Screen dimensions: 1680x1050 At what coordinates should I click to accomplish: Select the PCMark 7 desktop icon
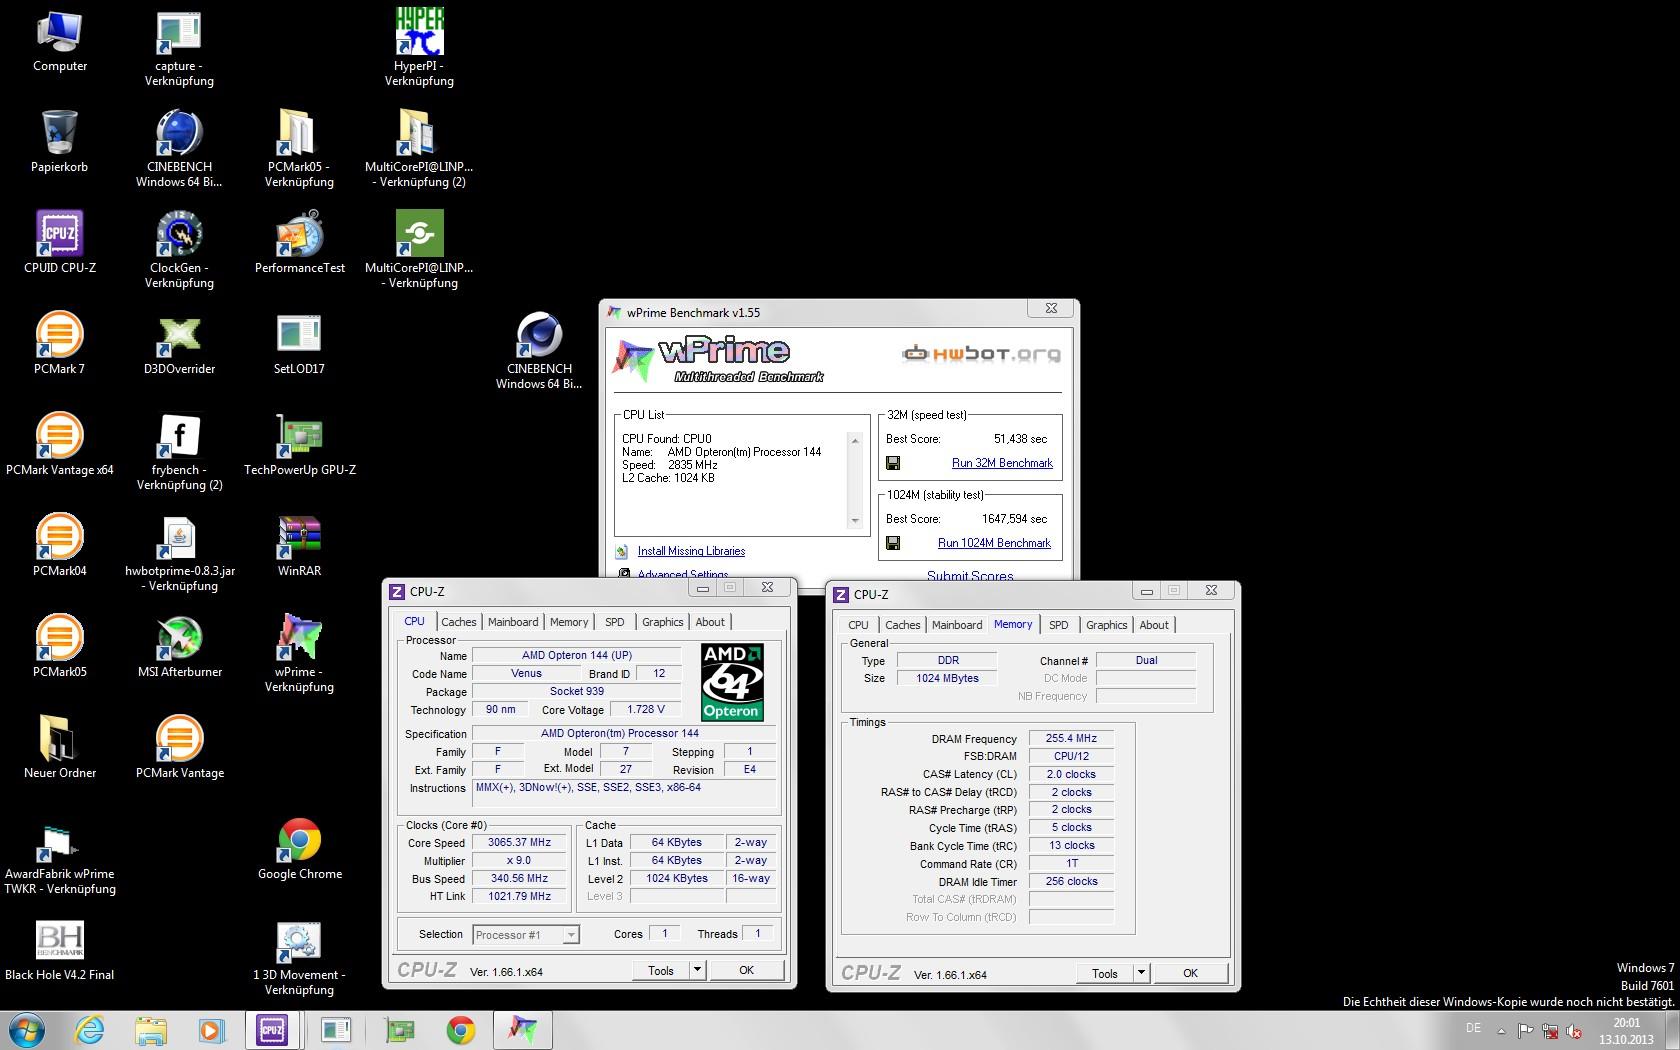[60, 345]
